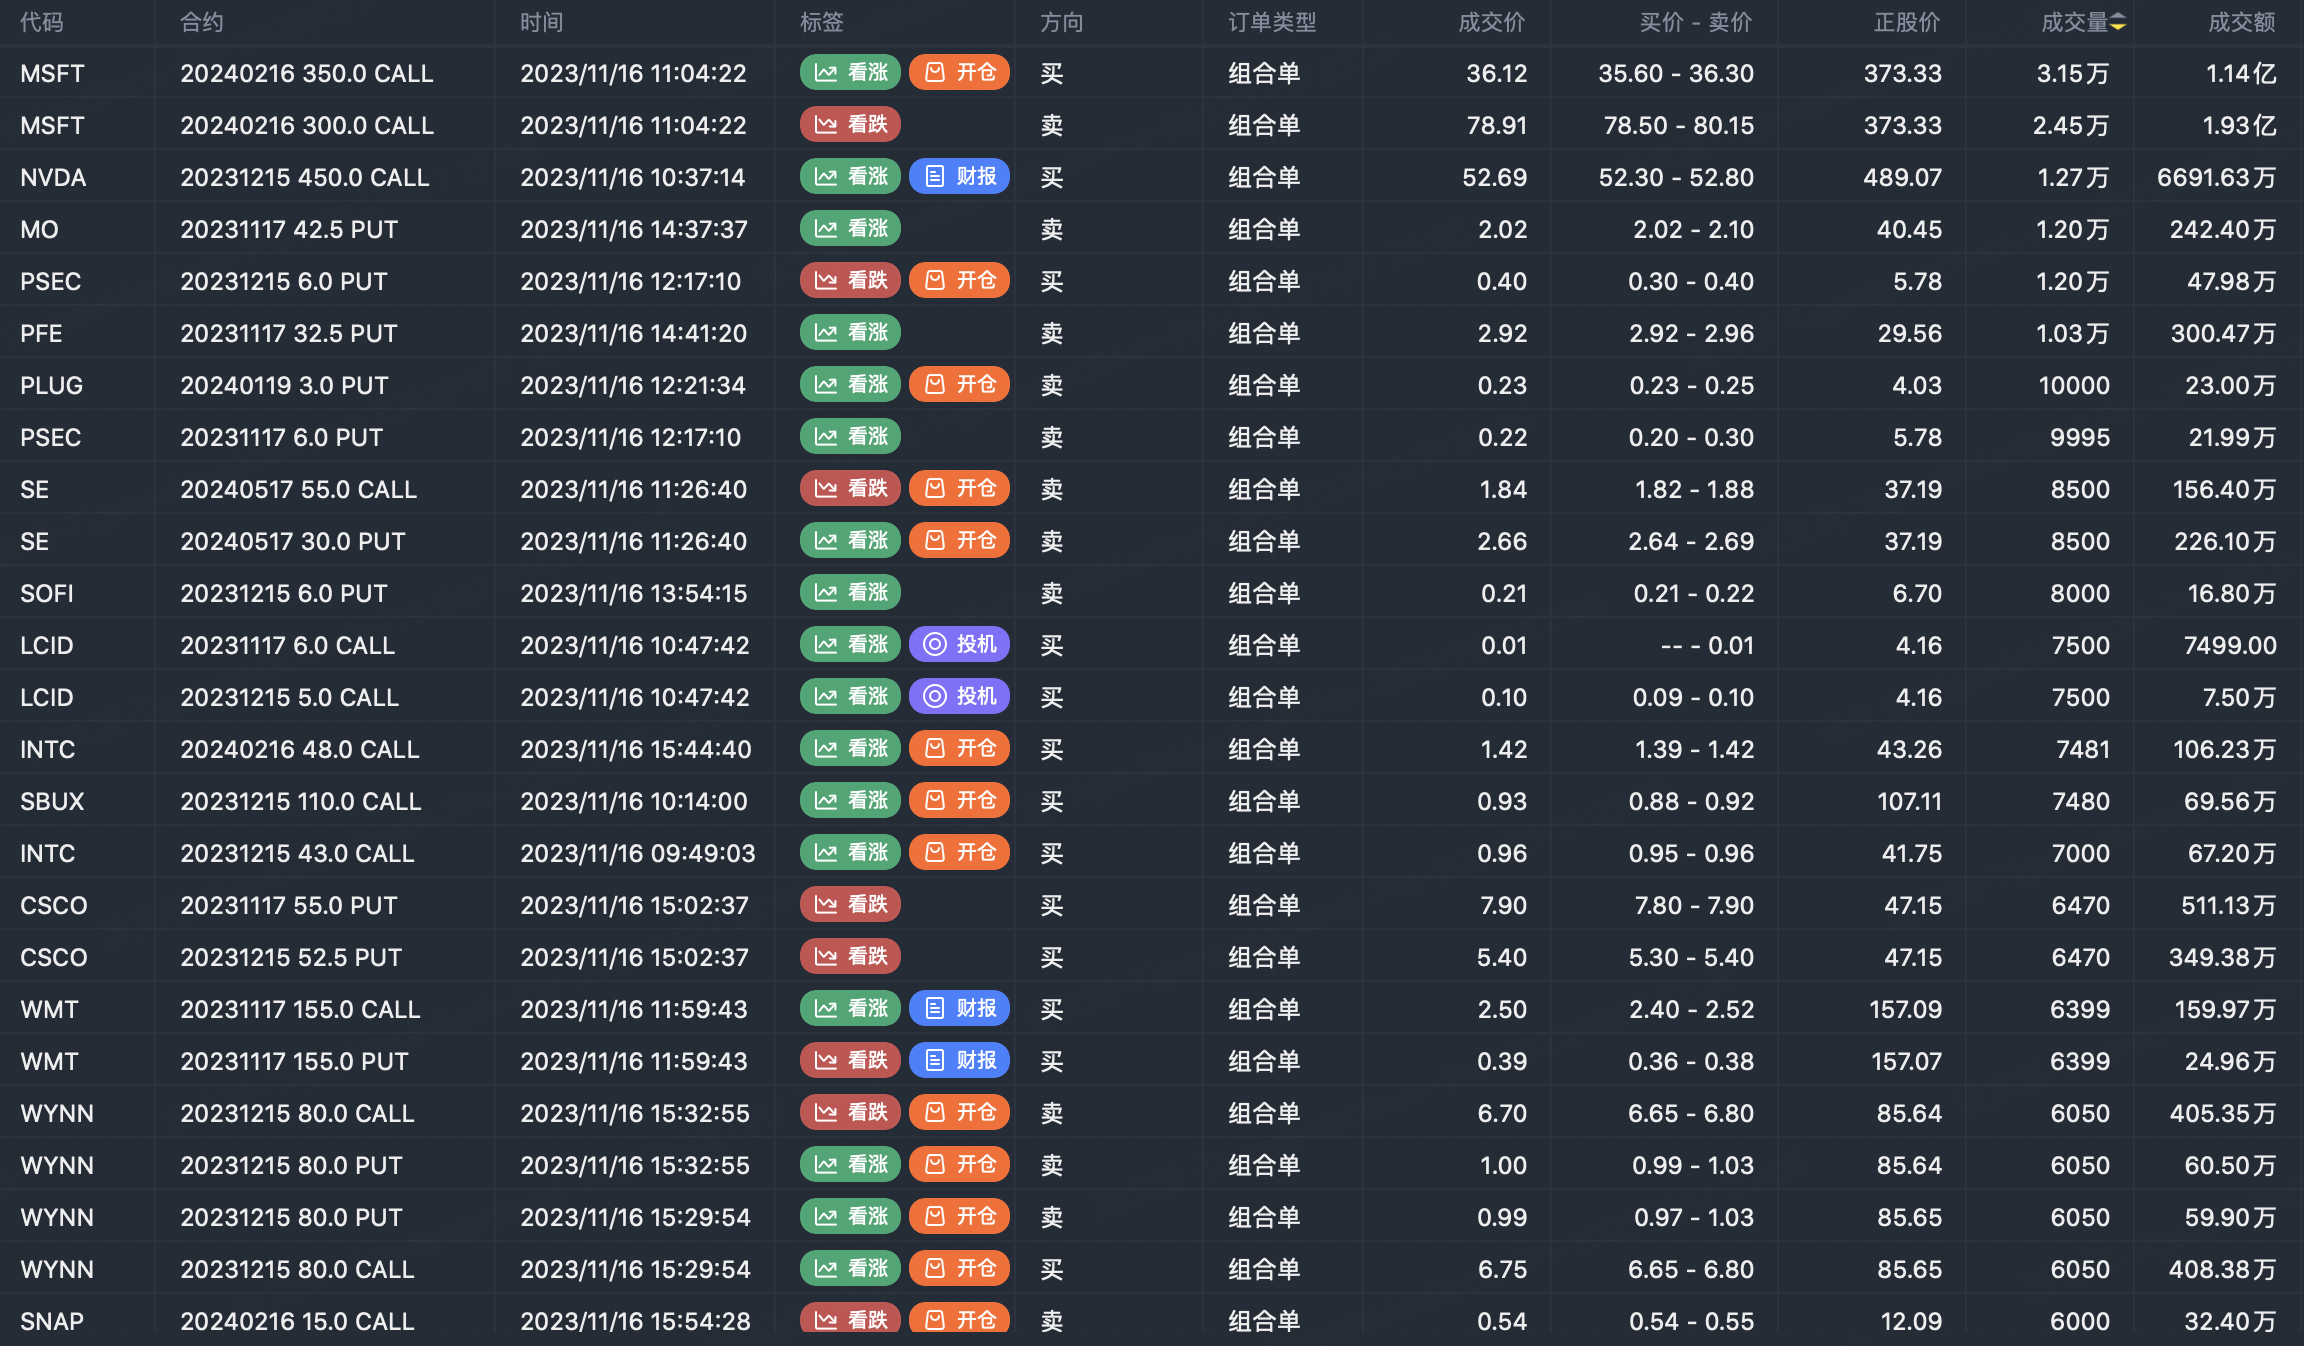
Task: Click the 看涨 tag on MSFT 350.0 CALL row
Action: pos(850,73)
